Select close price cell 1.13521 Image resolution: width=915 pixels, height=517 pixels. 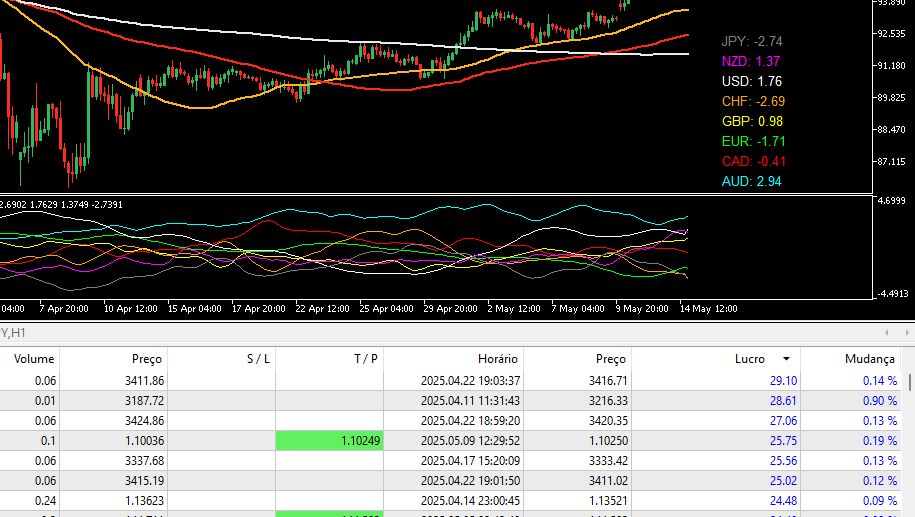coord(609,501)
